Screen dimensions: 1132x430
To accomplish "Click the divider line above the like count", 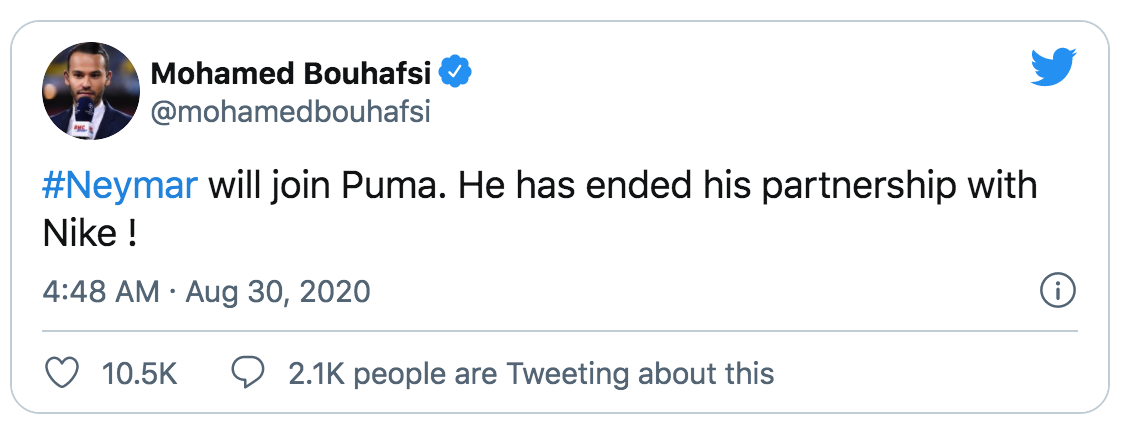I will click(560, 331).
